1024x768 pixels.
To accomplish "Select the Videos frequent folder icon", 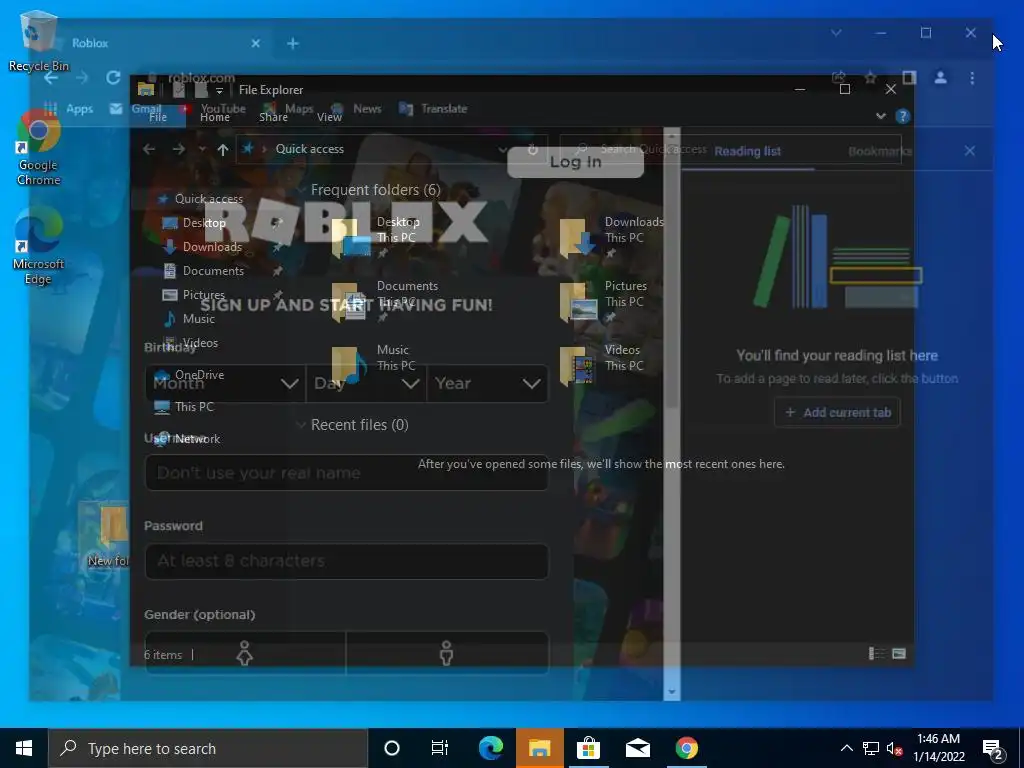I will tap(578, 366).
